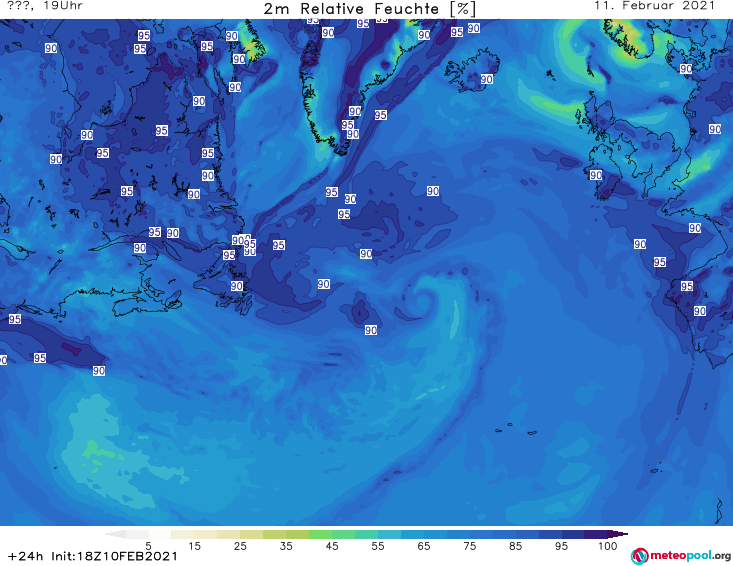
Task: Click the legend value 5
Action: point(148,546)
